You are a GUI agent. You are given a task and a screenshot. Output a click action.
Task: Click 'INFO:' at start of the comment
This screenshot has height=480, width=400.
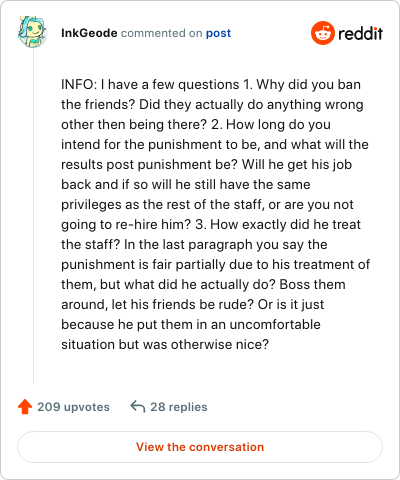[79, 84]
